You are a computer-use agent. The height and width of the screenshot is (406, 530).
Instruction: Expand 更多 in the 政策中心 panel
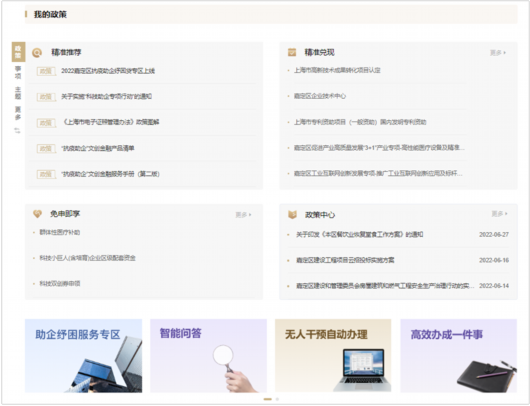coord(499,214)
